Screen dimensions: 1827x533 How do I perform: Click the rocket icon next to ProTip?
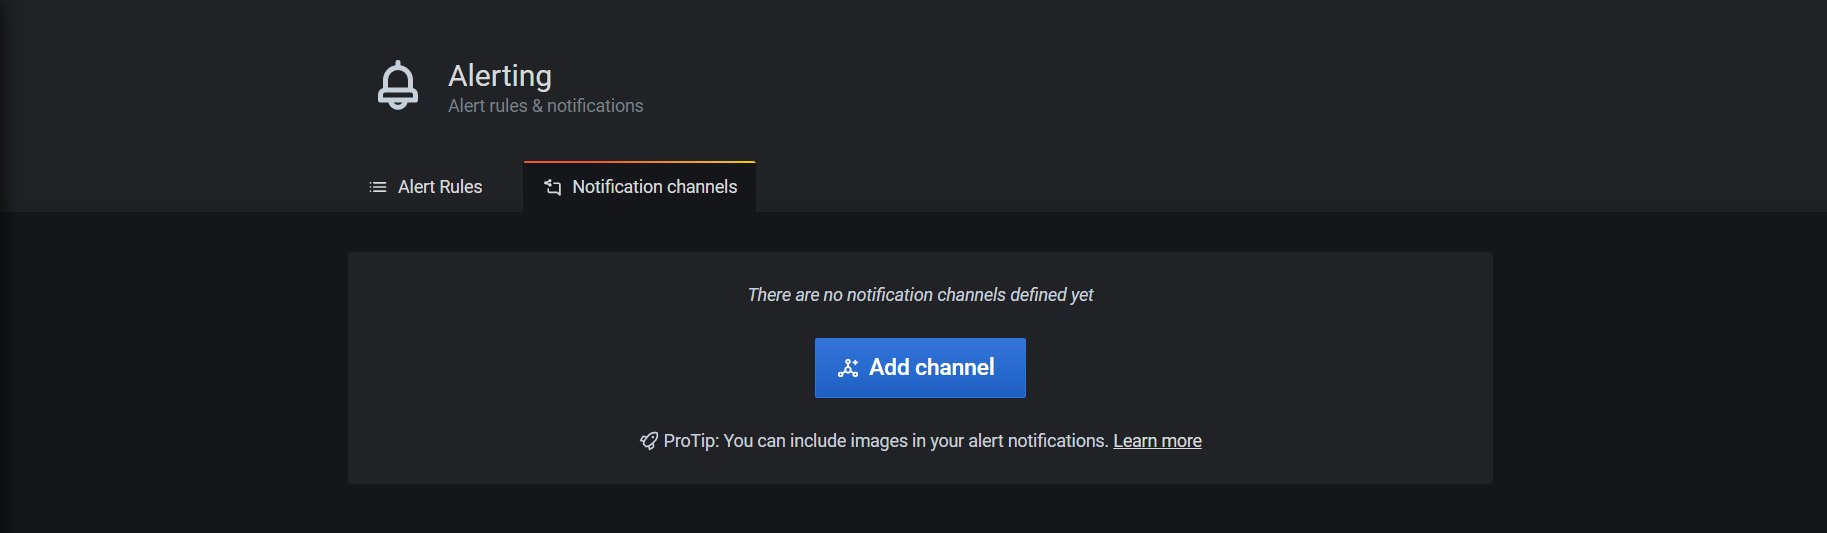click(649, 441)
